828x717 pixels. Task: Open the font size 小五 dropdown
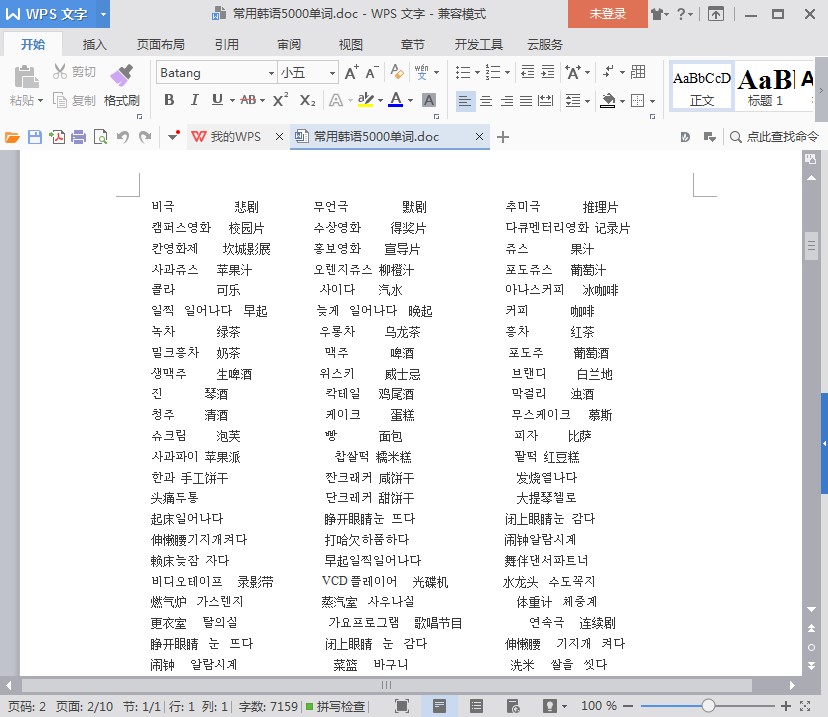(332, 73)
